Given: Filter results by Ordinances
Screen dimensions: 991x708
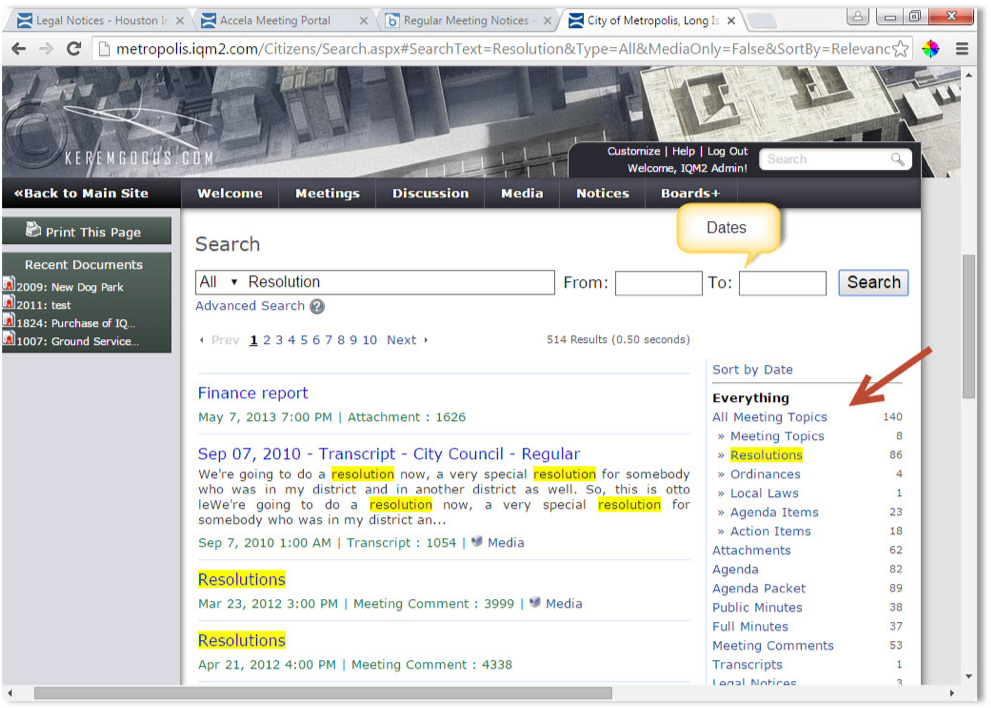Looking at the screenshot, I should (765, 474).
